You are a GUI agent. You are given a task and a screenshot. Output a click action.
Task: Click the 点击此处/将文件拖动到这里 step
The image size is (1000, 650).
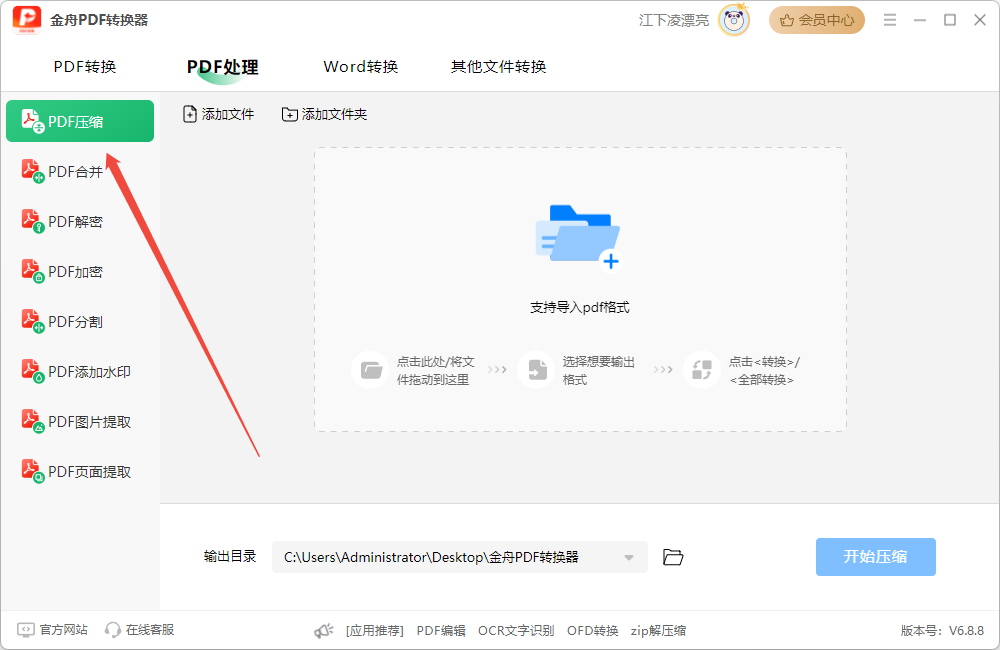[x=414, y=371]
